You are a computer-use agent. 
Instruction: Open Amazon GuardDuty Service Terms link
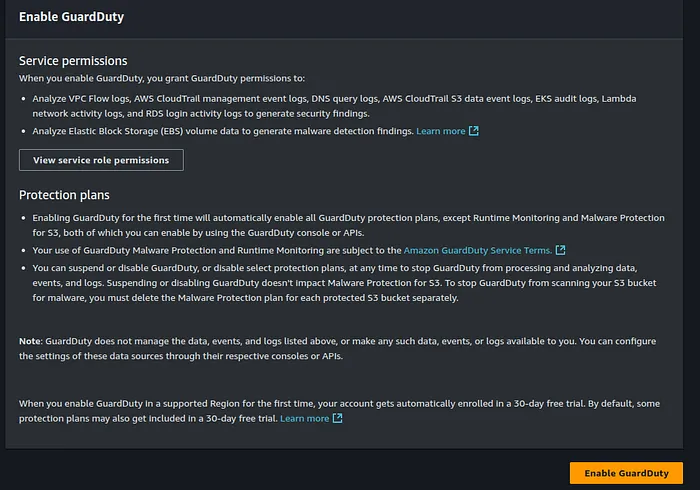pyautogui.click(x=478, y=250)
